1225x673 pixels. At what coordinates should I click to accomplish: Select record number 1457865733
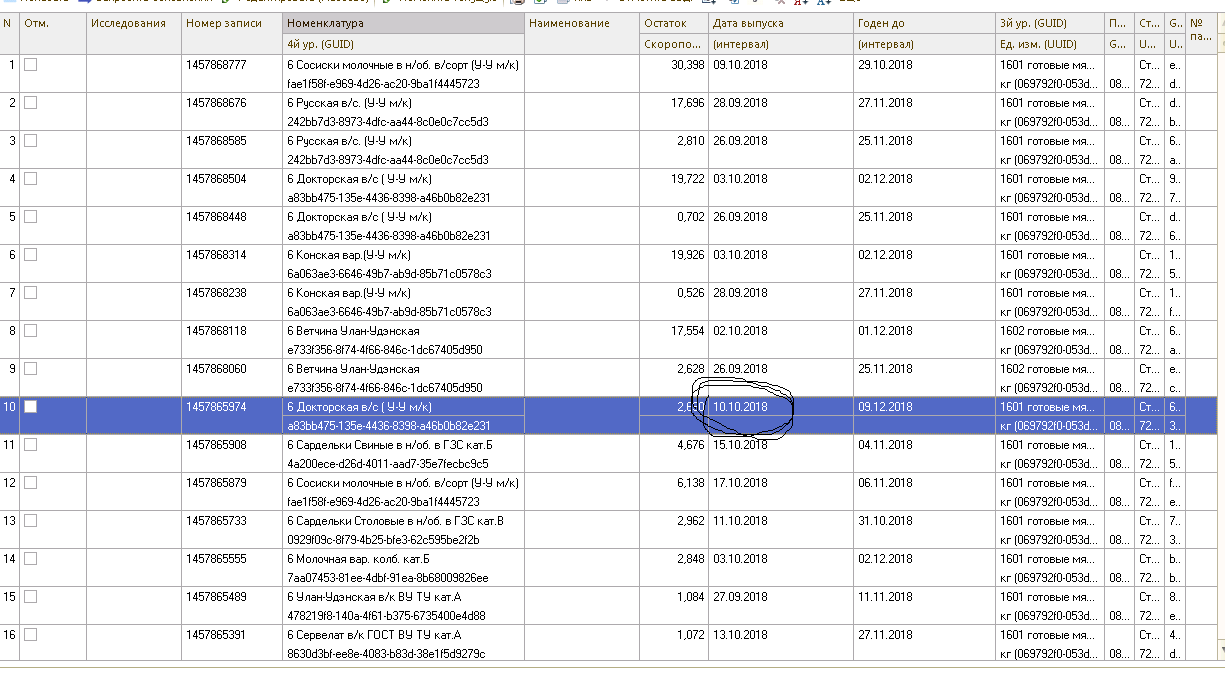pyautogui.click(x=216, y=521)
